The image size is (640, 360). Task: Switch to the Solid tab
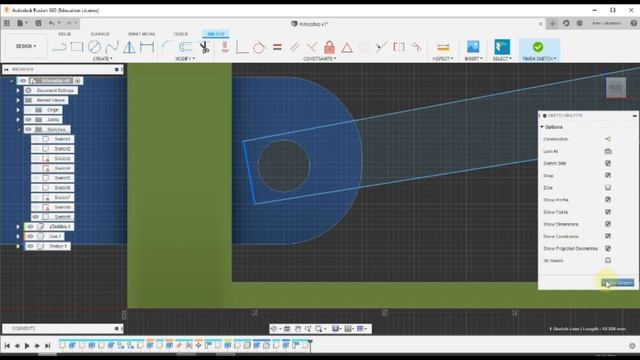pyautogui.click(x=64, y=34)
